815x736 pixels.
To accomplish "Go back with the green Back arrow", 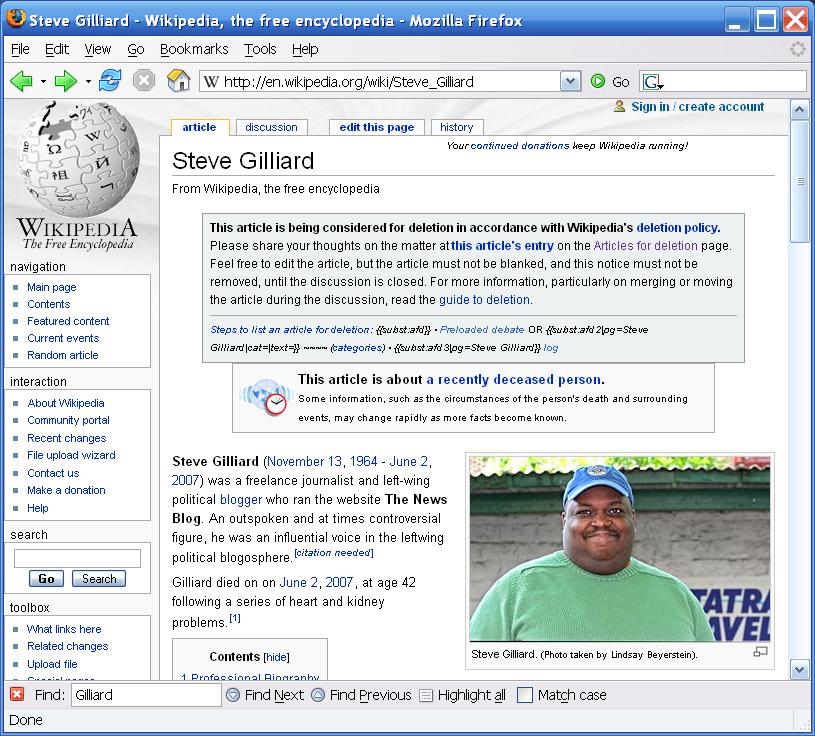I will pyautogui.click(x=21, y=81).
